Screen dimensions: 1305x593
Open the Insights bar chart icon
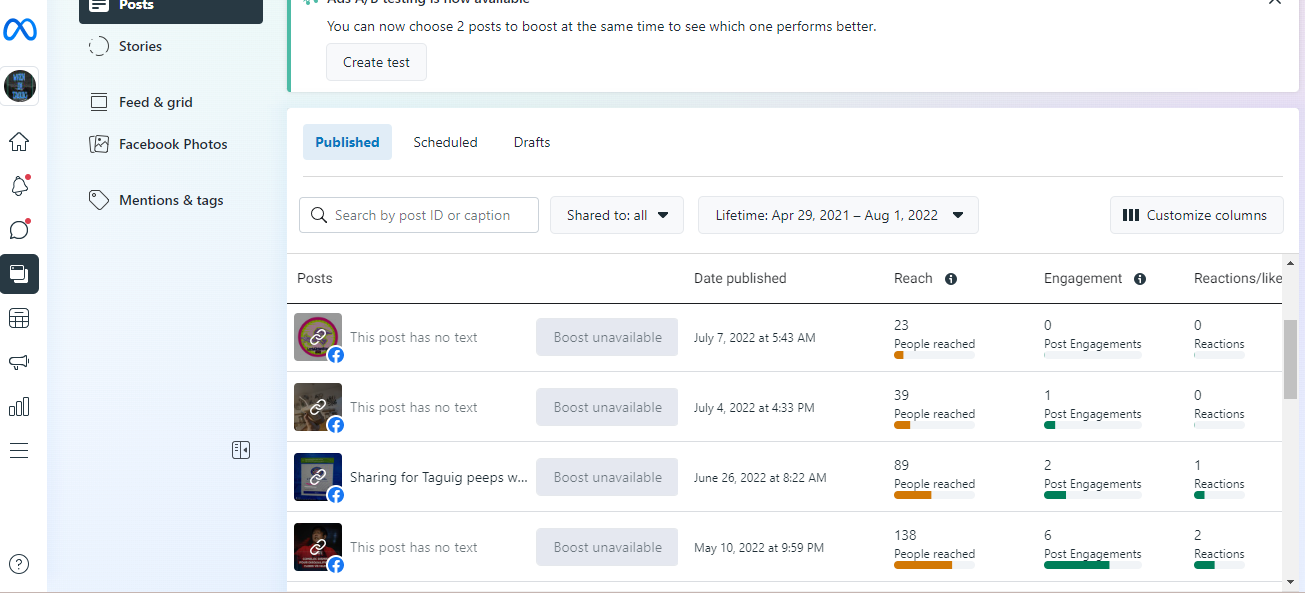[19, 407]
